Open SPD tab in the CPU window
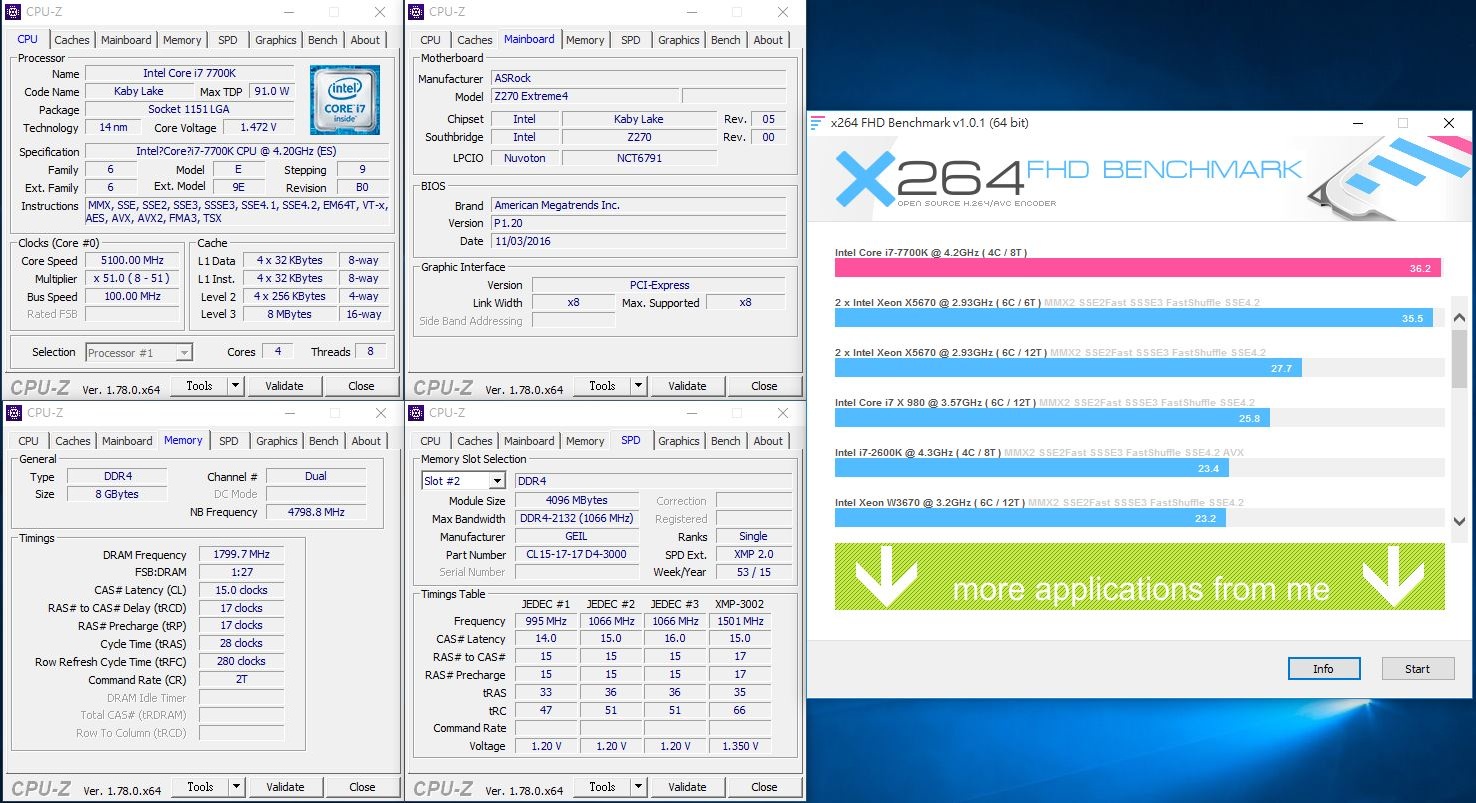This screenshot has height=803, width=1476. 228,40
